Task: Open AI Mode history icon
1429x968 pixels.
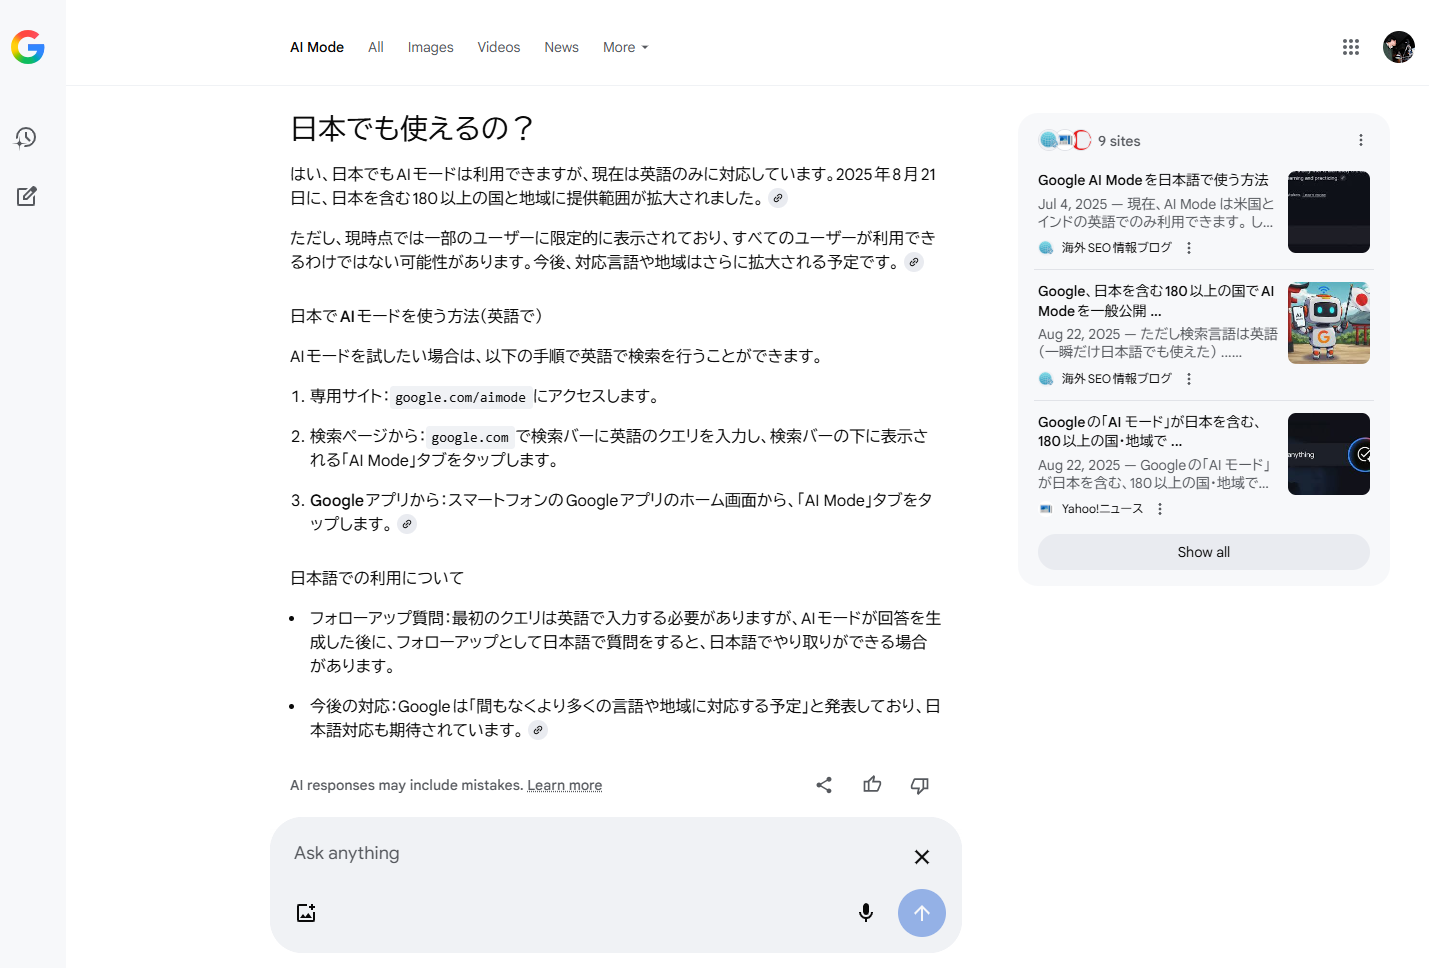Action: (x=26, y=138)
